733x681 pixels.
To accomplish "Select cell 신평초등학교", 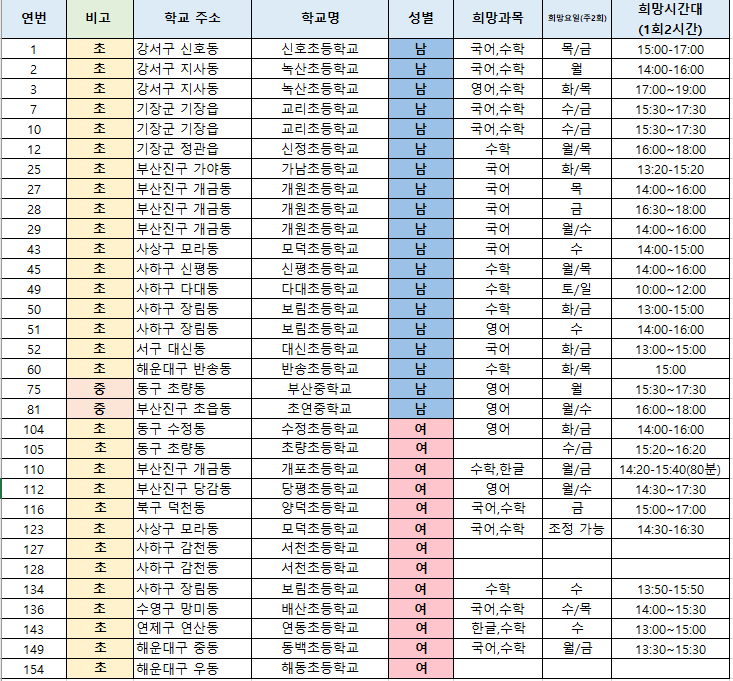I will point(320,269).
